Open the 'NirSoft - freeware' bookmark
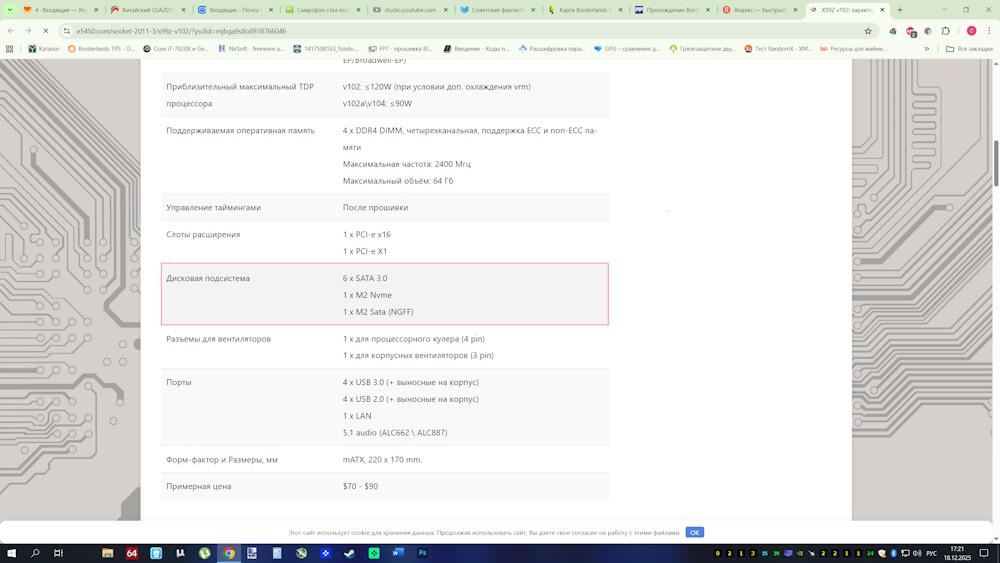 pyautogui.click(x=251, y=48)
